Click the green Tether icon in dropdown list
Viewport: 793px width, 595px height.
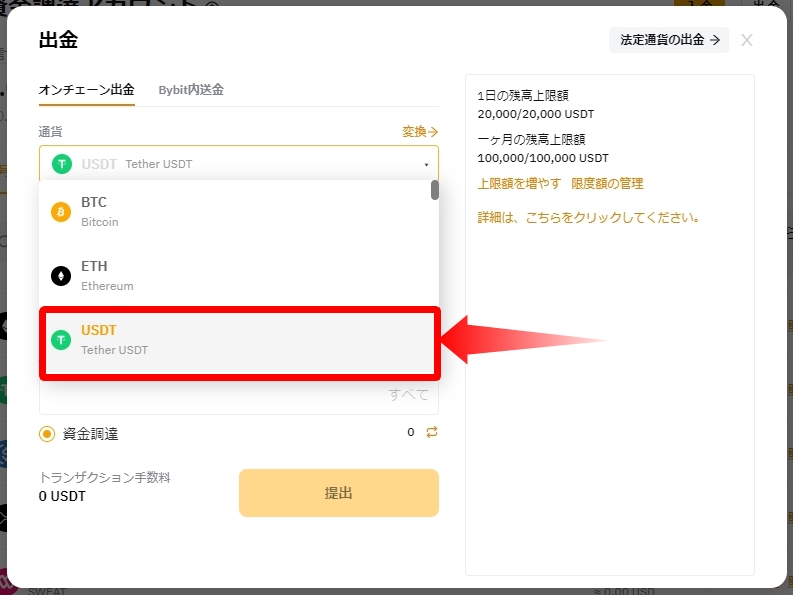click(61, 339)
